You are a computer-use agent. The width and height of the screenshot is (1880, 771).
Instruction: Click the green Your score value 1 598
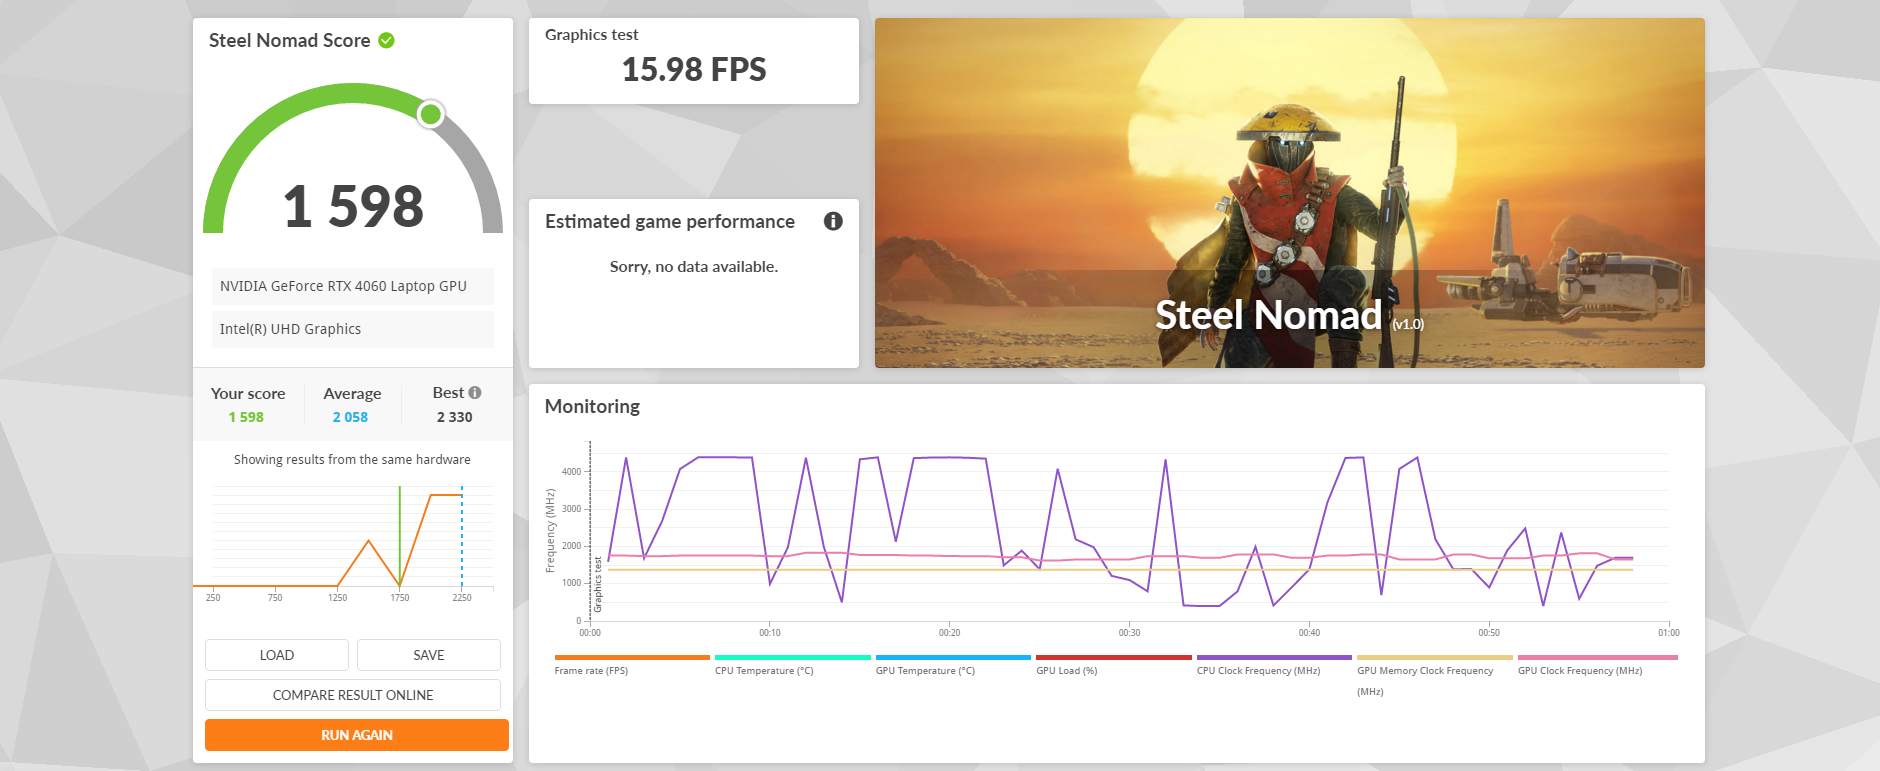tap(246, 417)
